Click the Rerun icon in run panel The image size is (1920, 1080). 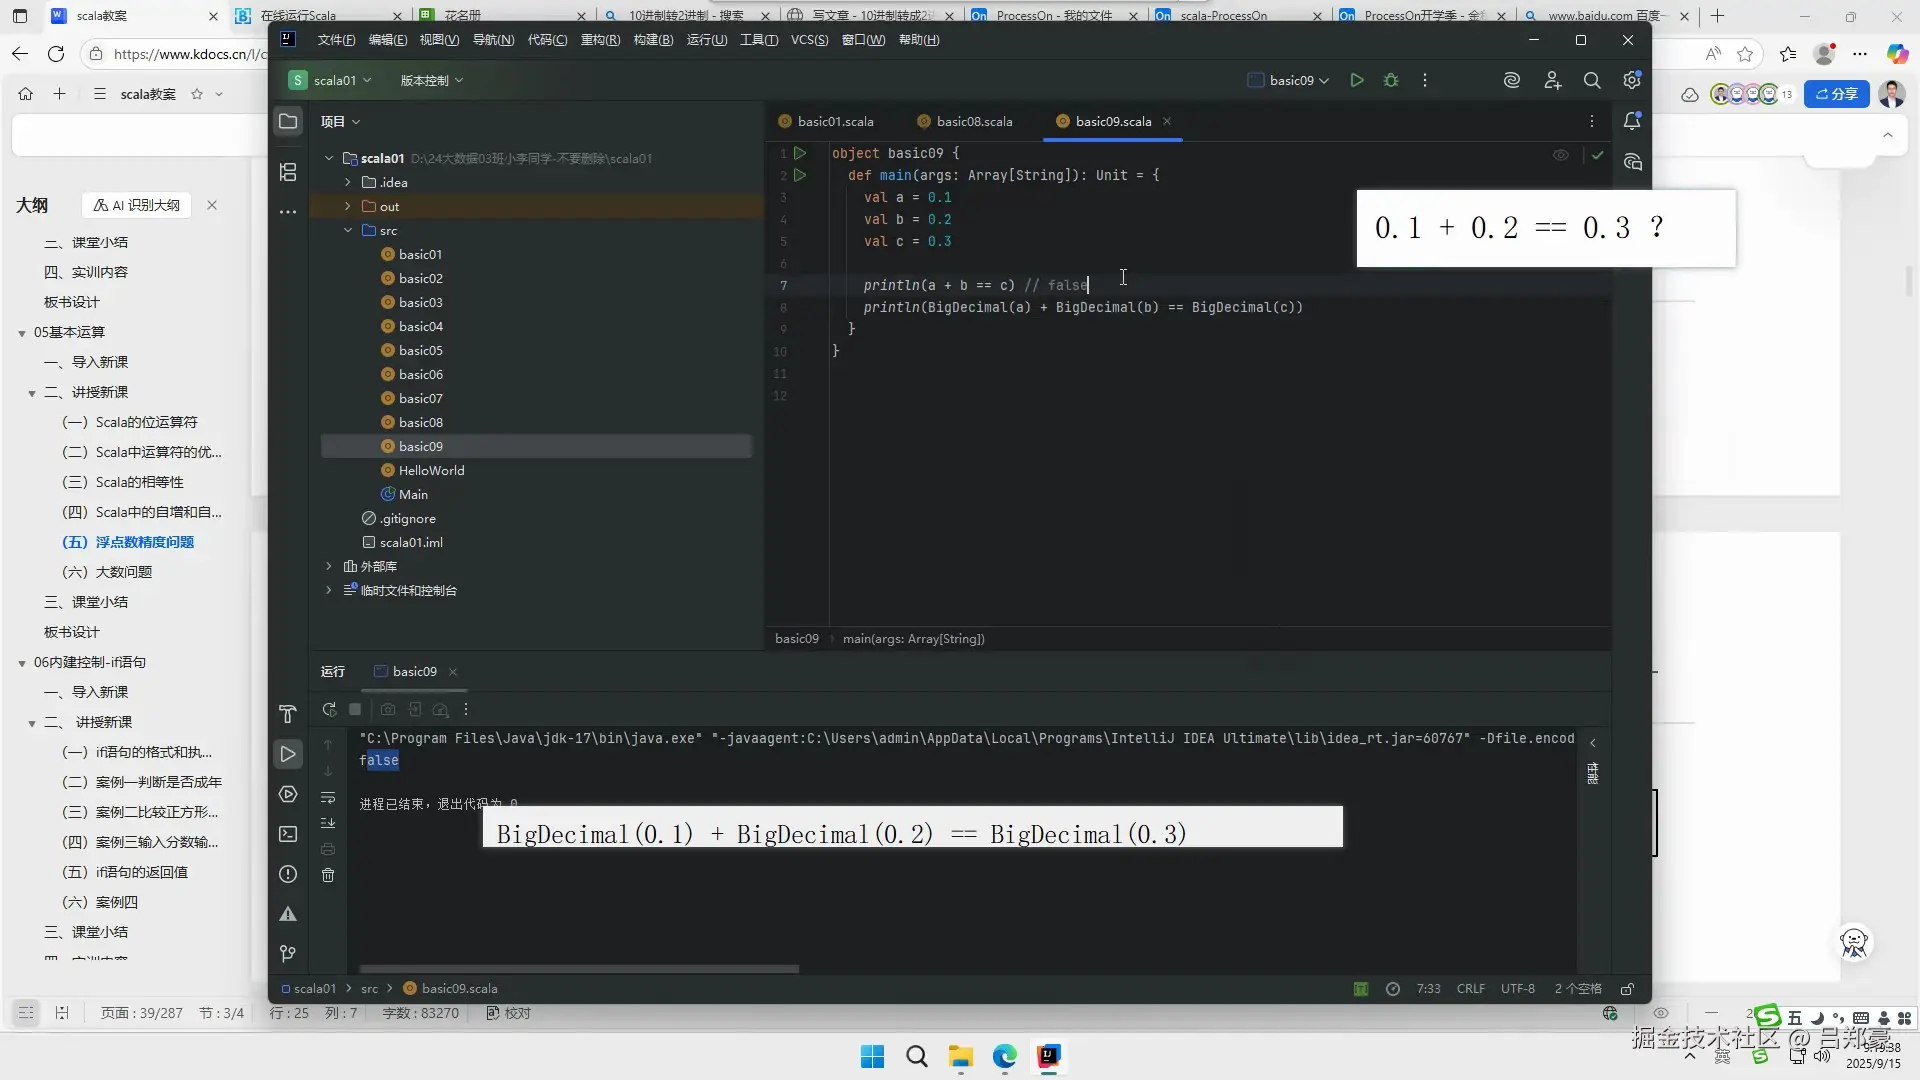pyautogui.click(x=329, y=710)
